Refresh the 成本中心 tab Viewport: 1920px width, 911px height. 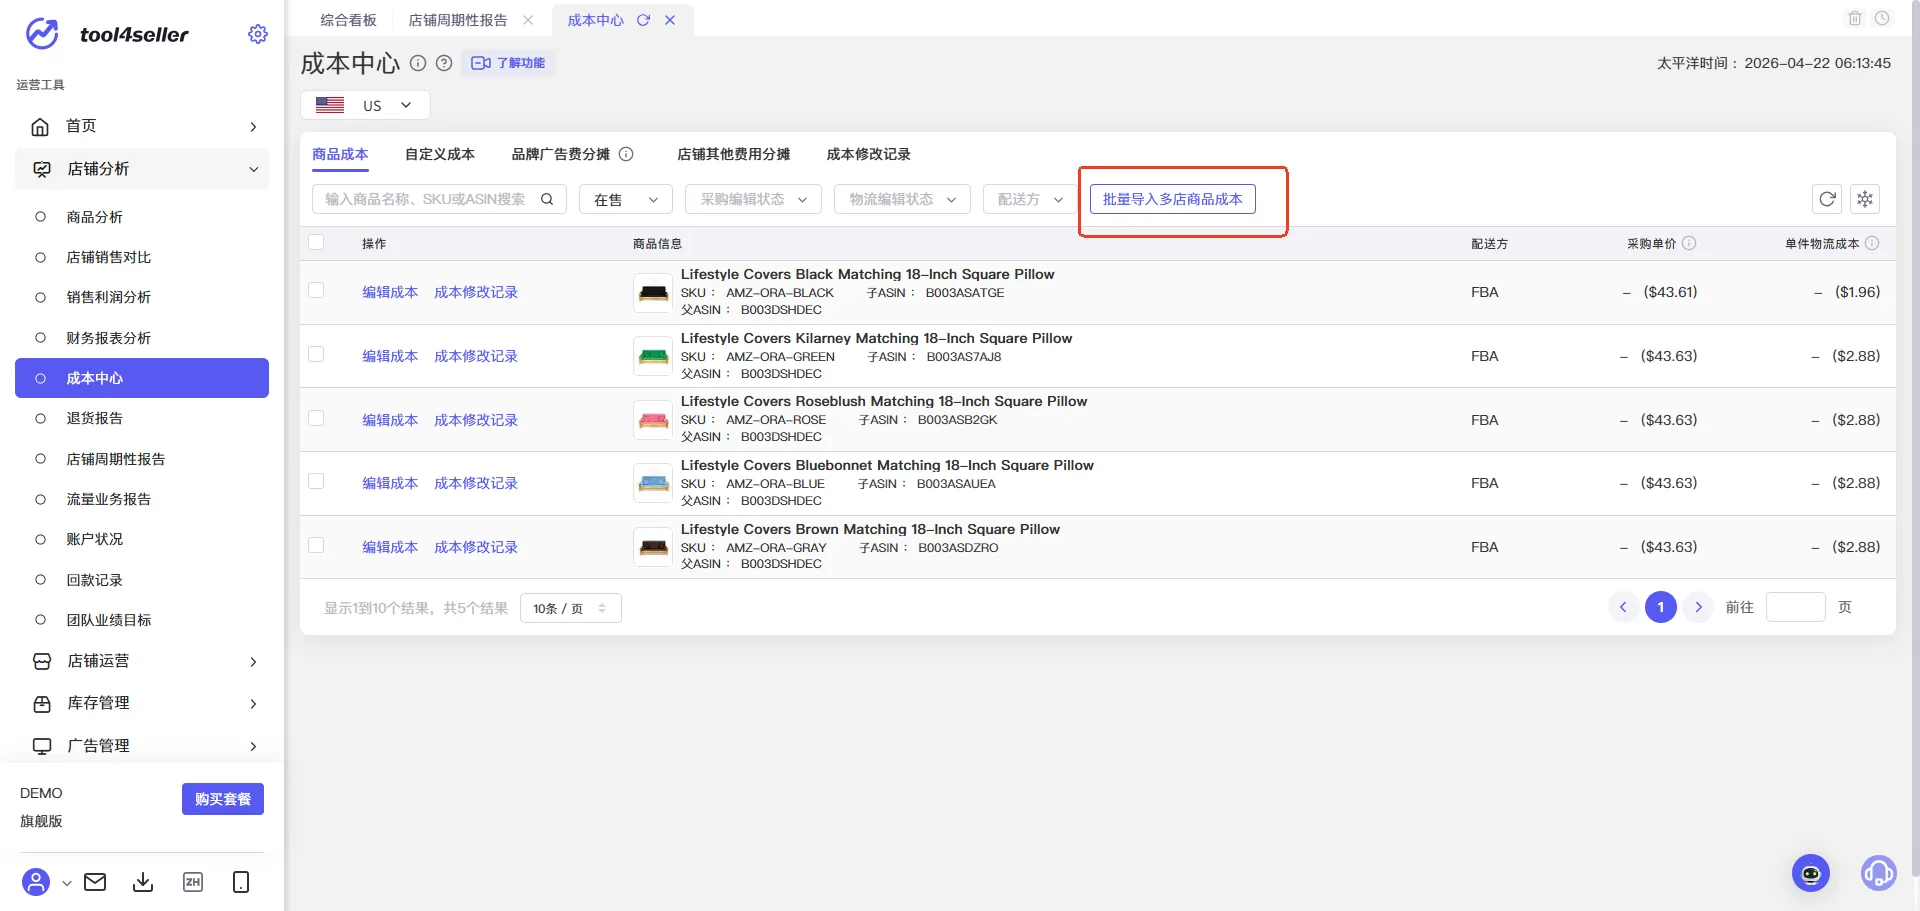(644, 20)
